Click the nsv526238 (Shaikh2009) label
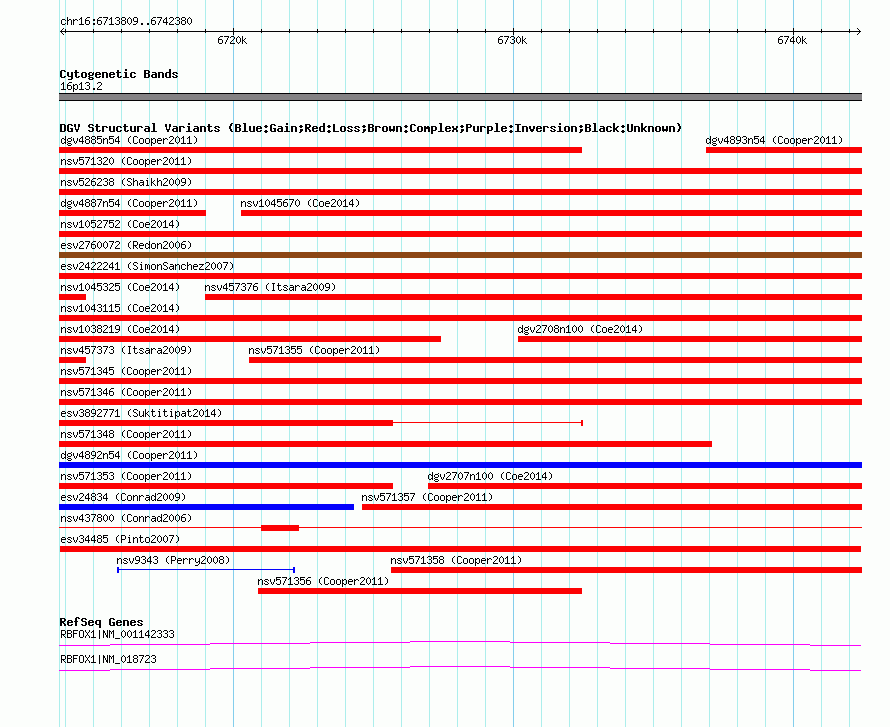 coord(126,182)
